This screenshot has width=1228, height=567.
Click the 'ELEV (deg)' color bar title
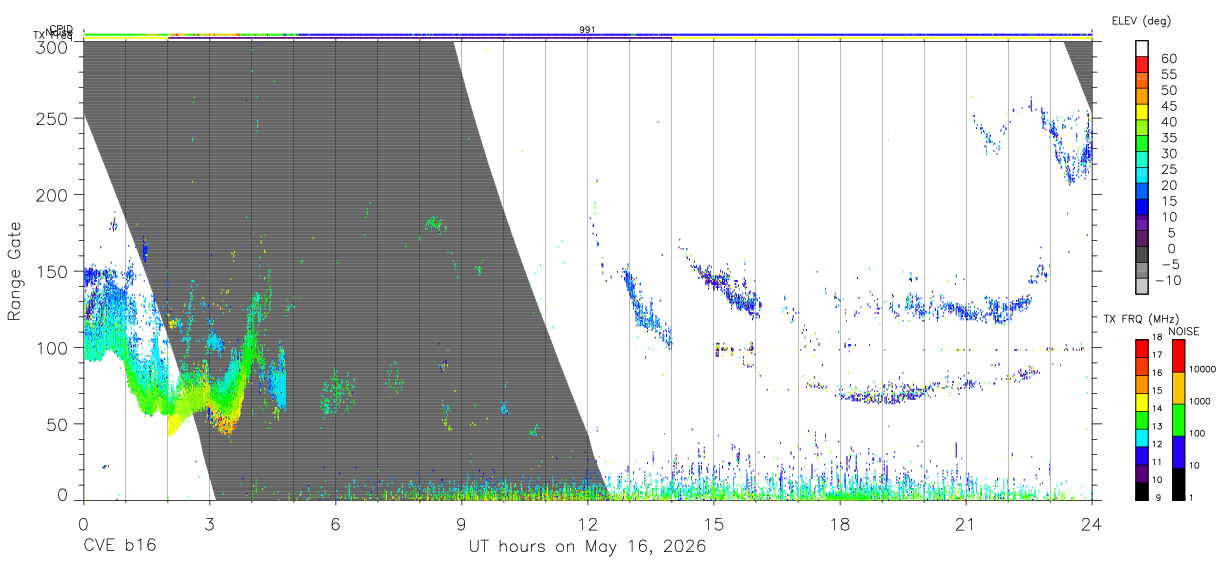pos(1141,20)
